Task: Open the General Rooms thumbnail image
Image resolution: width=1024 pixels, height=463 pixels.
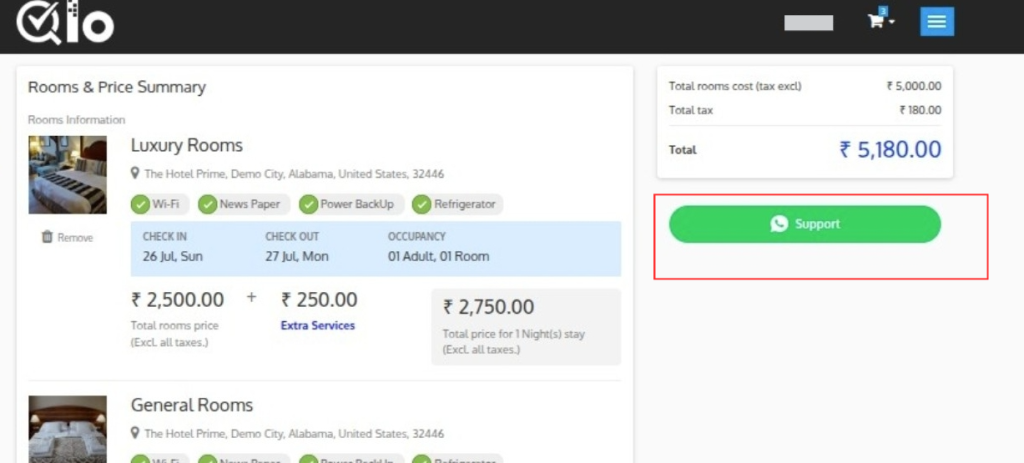Action: coord(68,428)
